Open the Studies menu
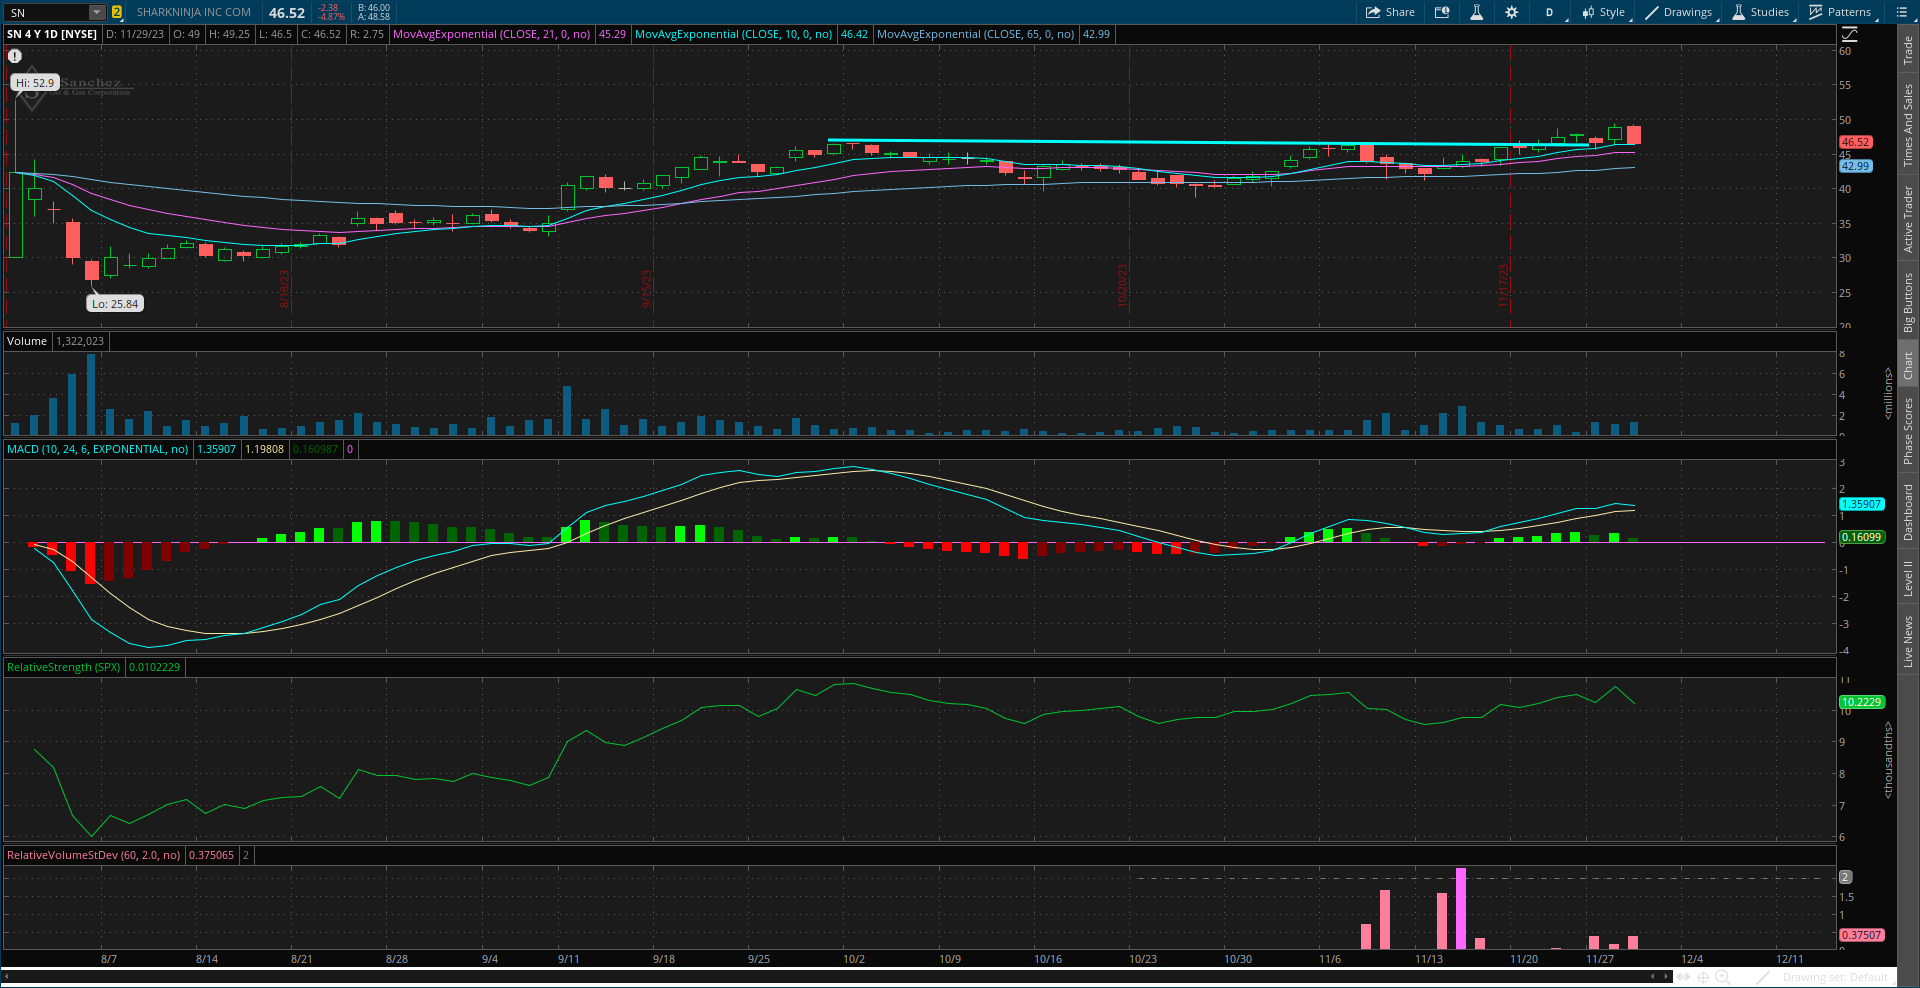The width and height of the screenshot is (1920, 988). [1760, 12]
